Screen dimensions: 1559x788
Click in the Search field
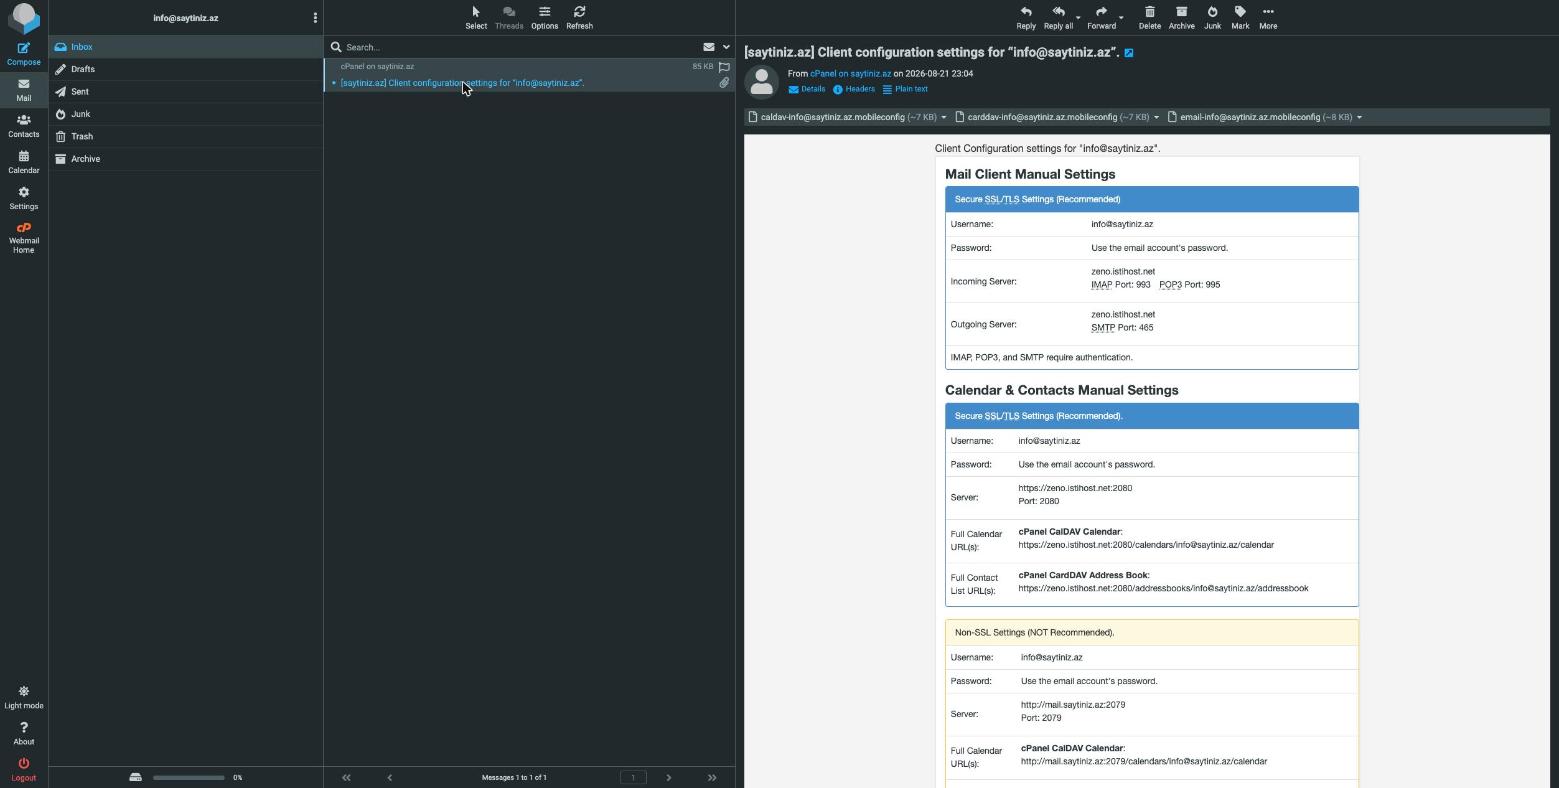(520, 47)
